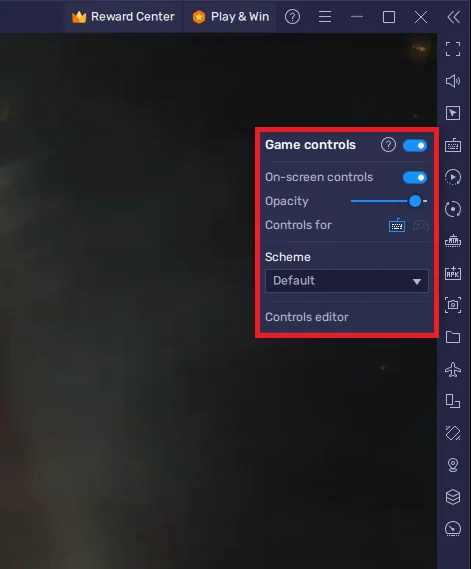Viewport: 471px width, 569px height.
Task: Close the BlueStacks window
Action: click(421, 17)
